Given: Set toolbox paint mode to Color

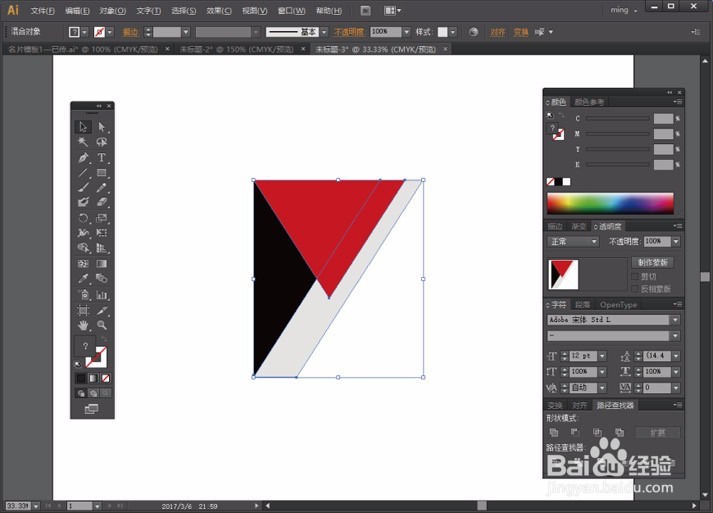Looking at the screenshot, I should pos(81,378).
